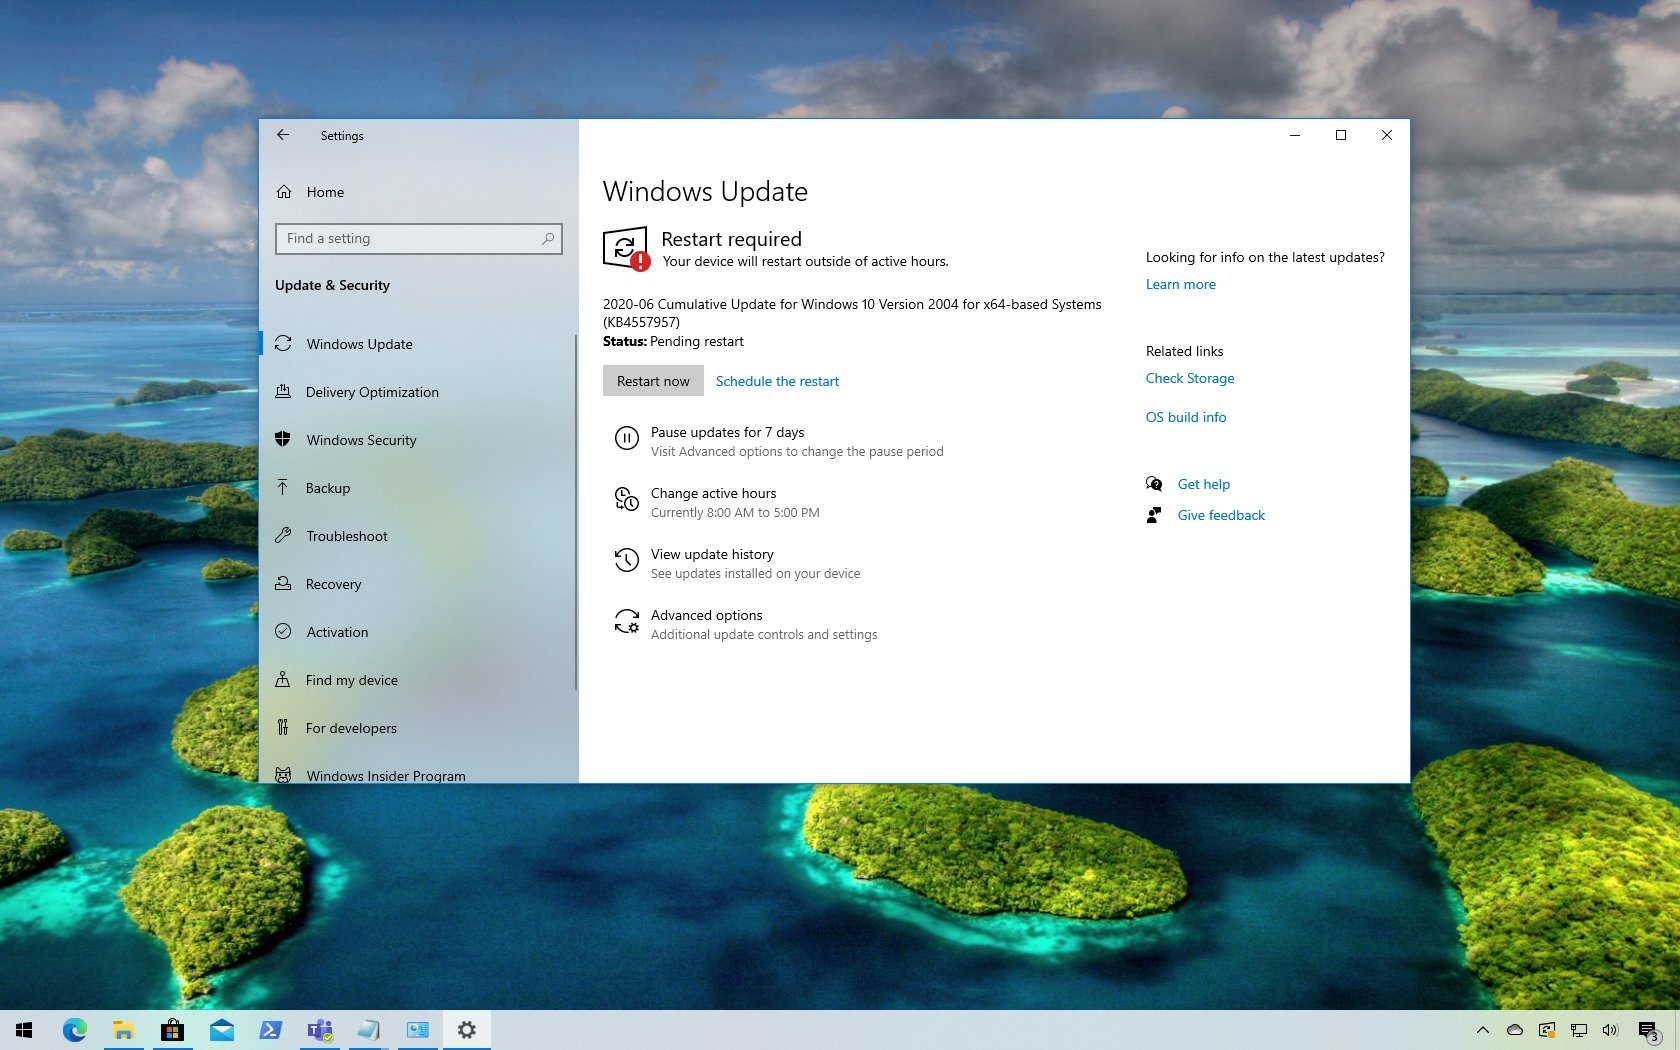Viewport: 1680px width, 1050px height.
Task: Click the Windows Update sync icon in sidebar
Action: pos(283,343)
